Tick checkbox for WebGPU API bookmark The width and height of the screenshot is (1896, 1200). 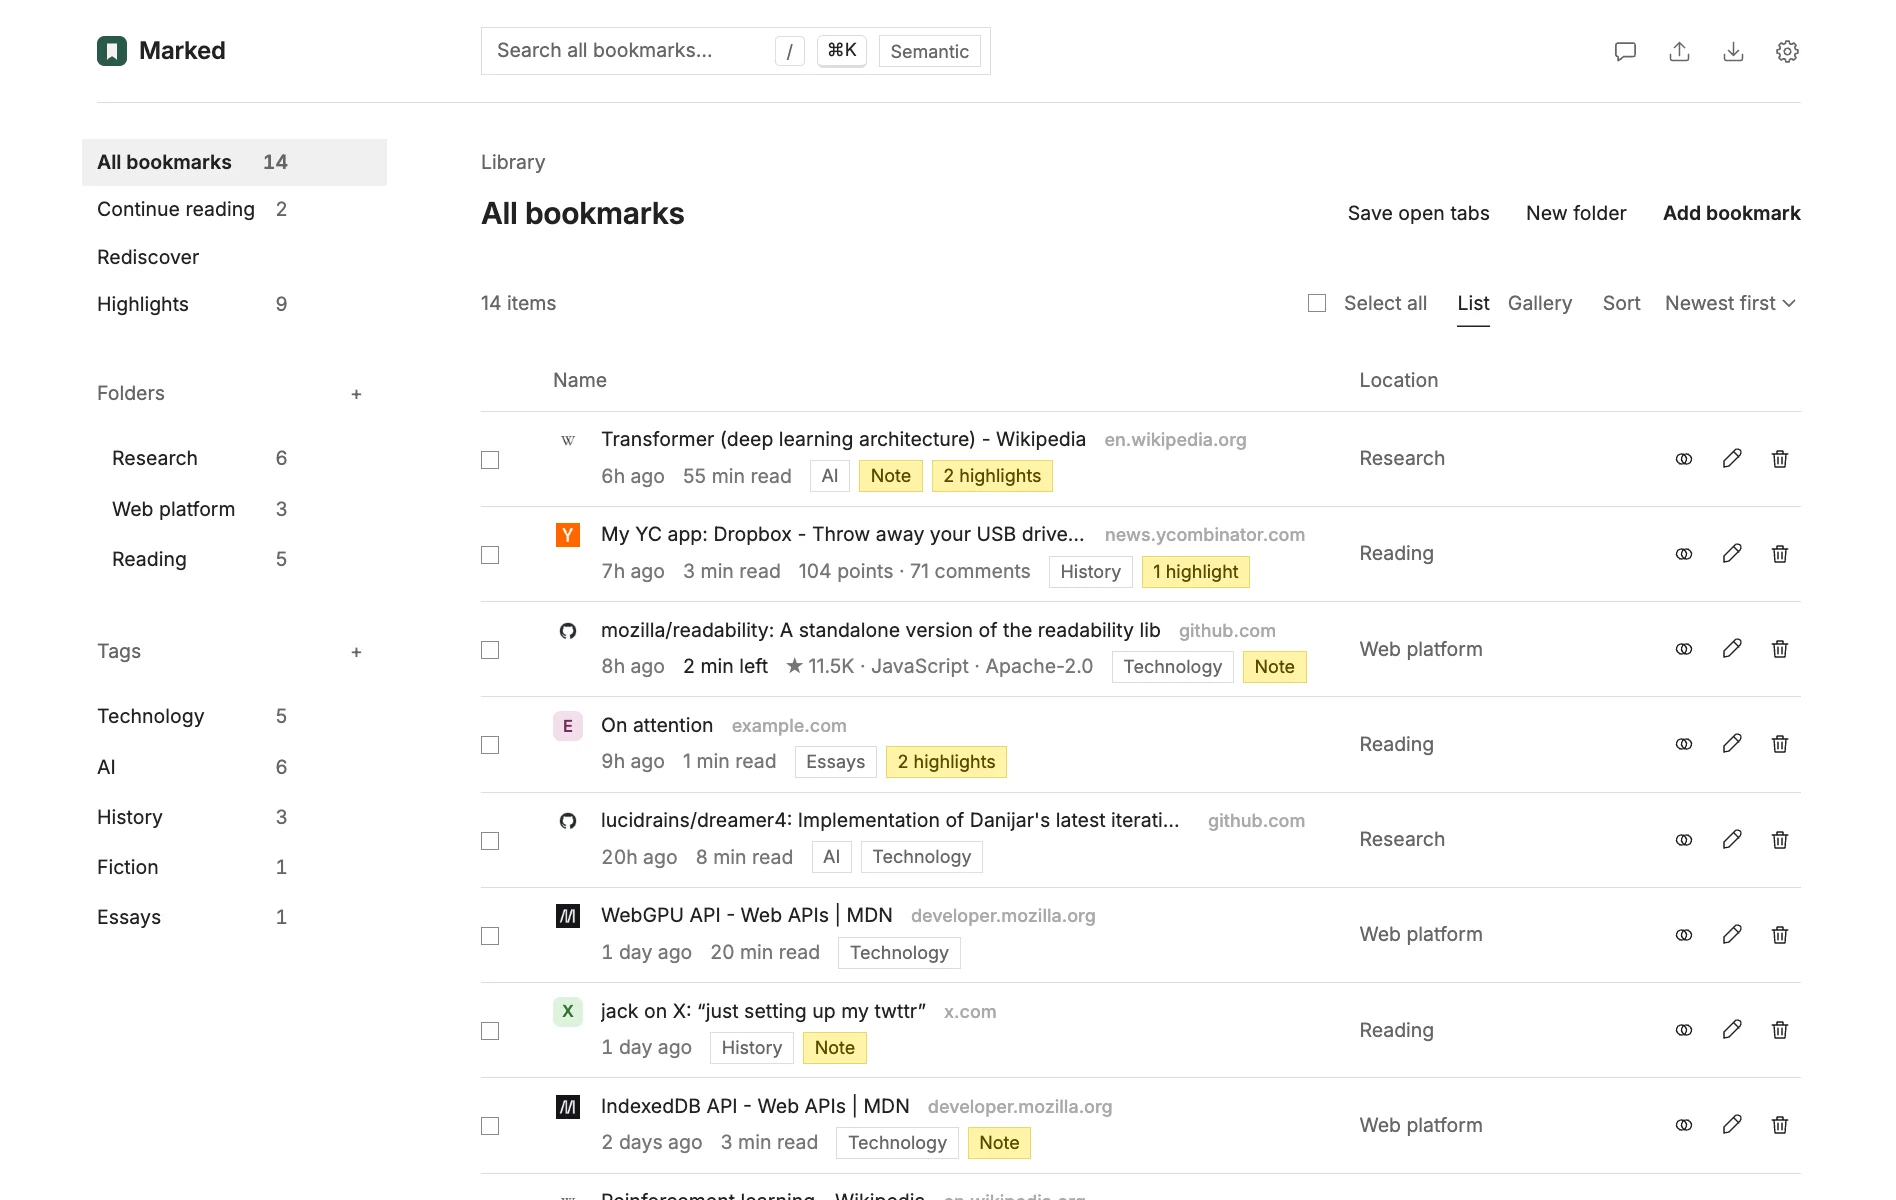(490, 936)
